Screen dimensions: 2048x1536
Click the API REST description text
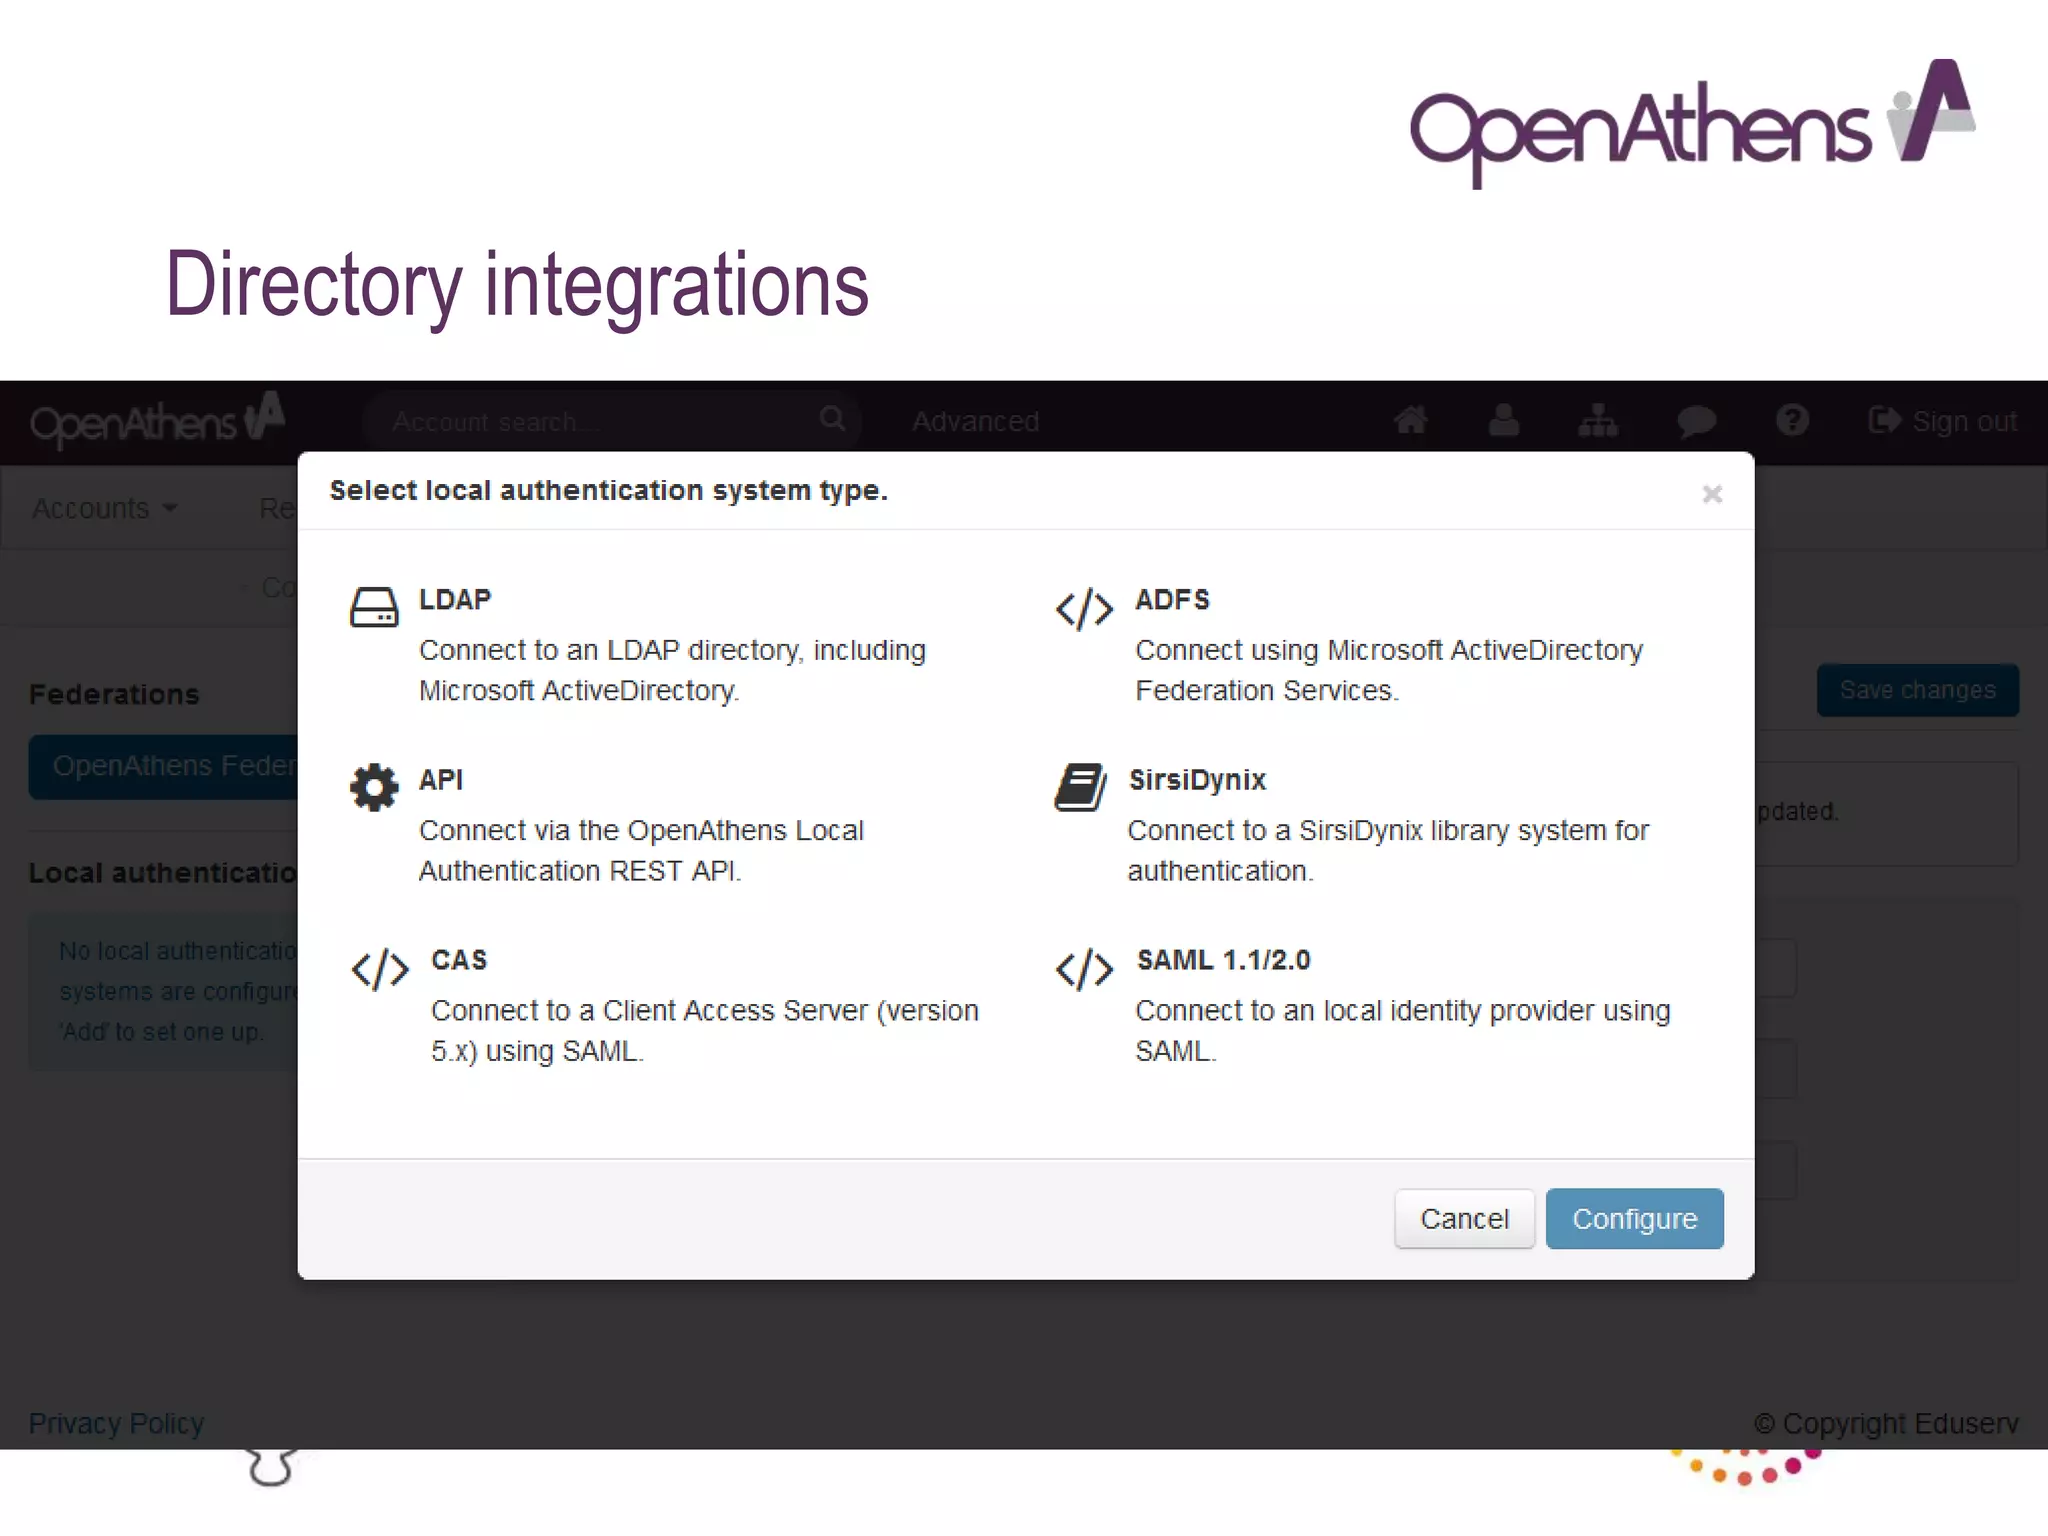tap(641, 851)
